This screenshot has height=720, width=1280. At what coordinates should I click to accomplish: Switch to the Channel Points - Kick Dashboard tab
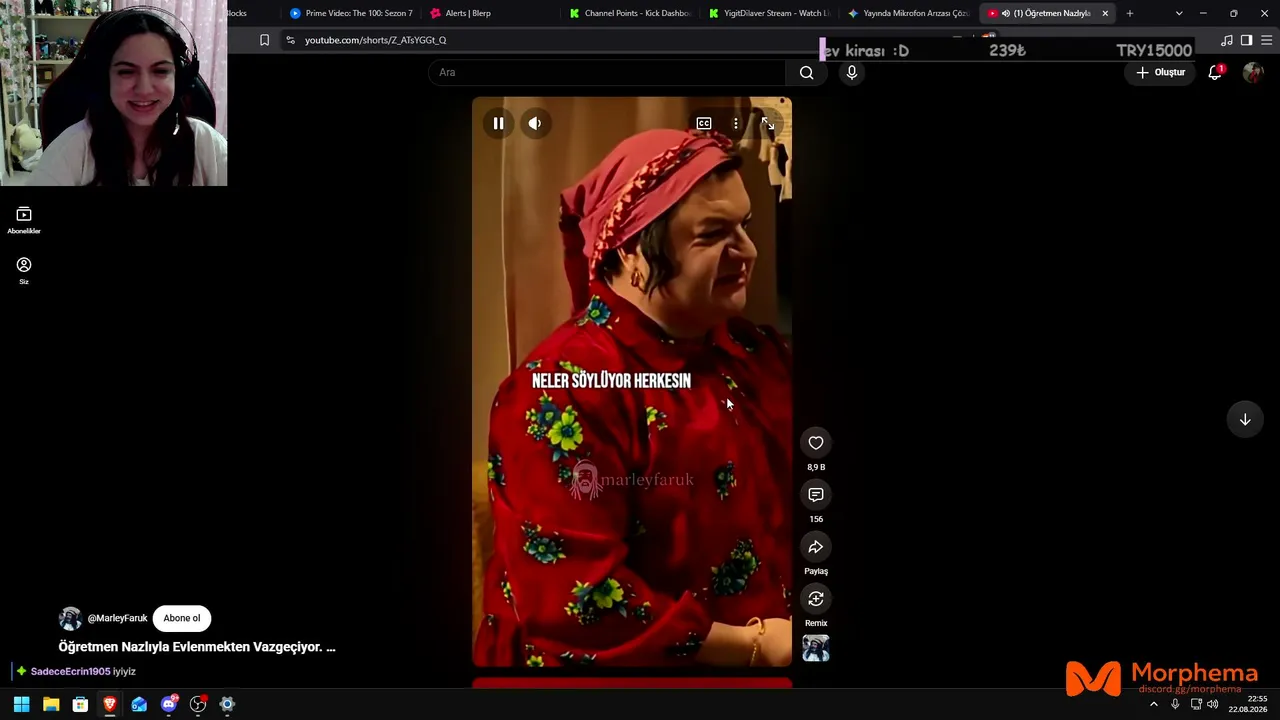coord(631,13)
